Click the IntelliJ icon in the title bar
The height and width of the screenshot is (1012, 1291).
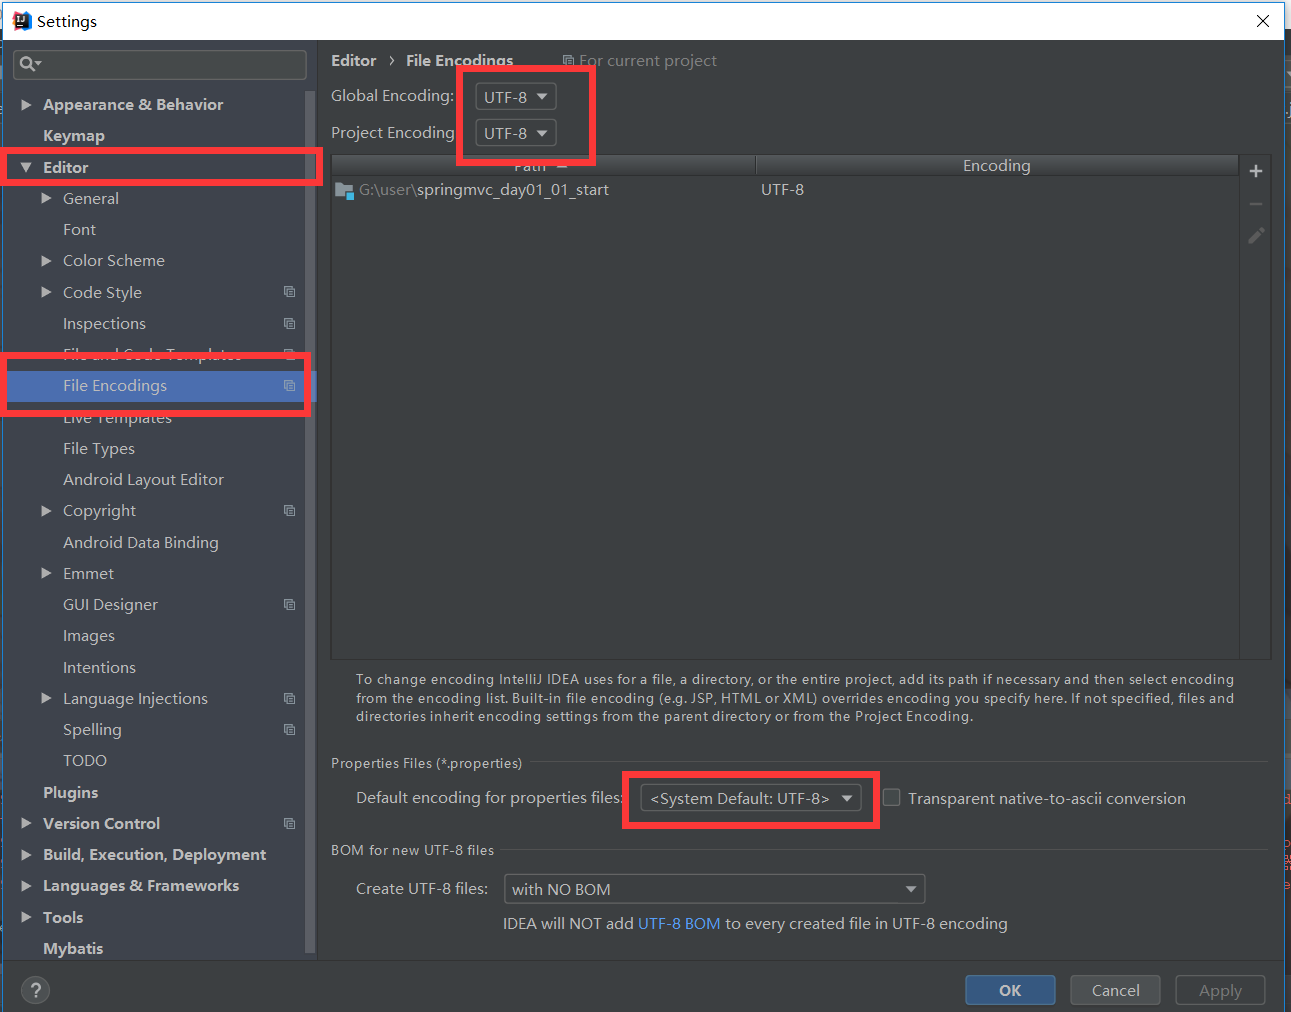(21, 21)
